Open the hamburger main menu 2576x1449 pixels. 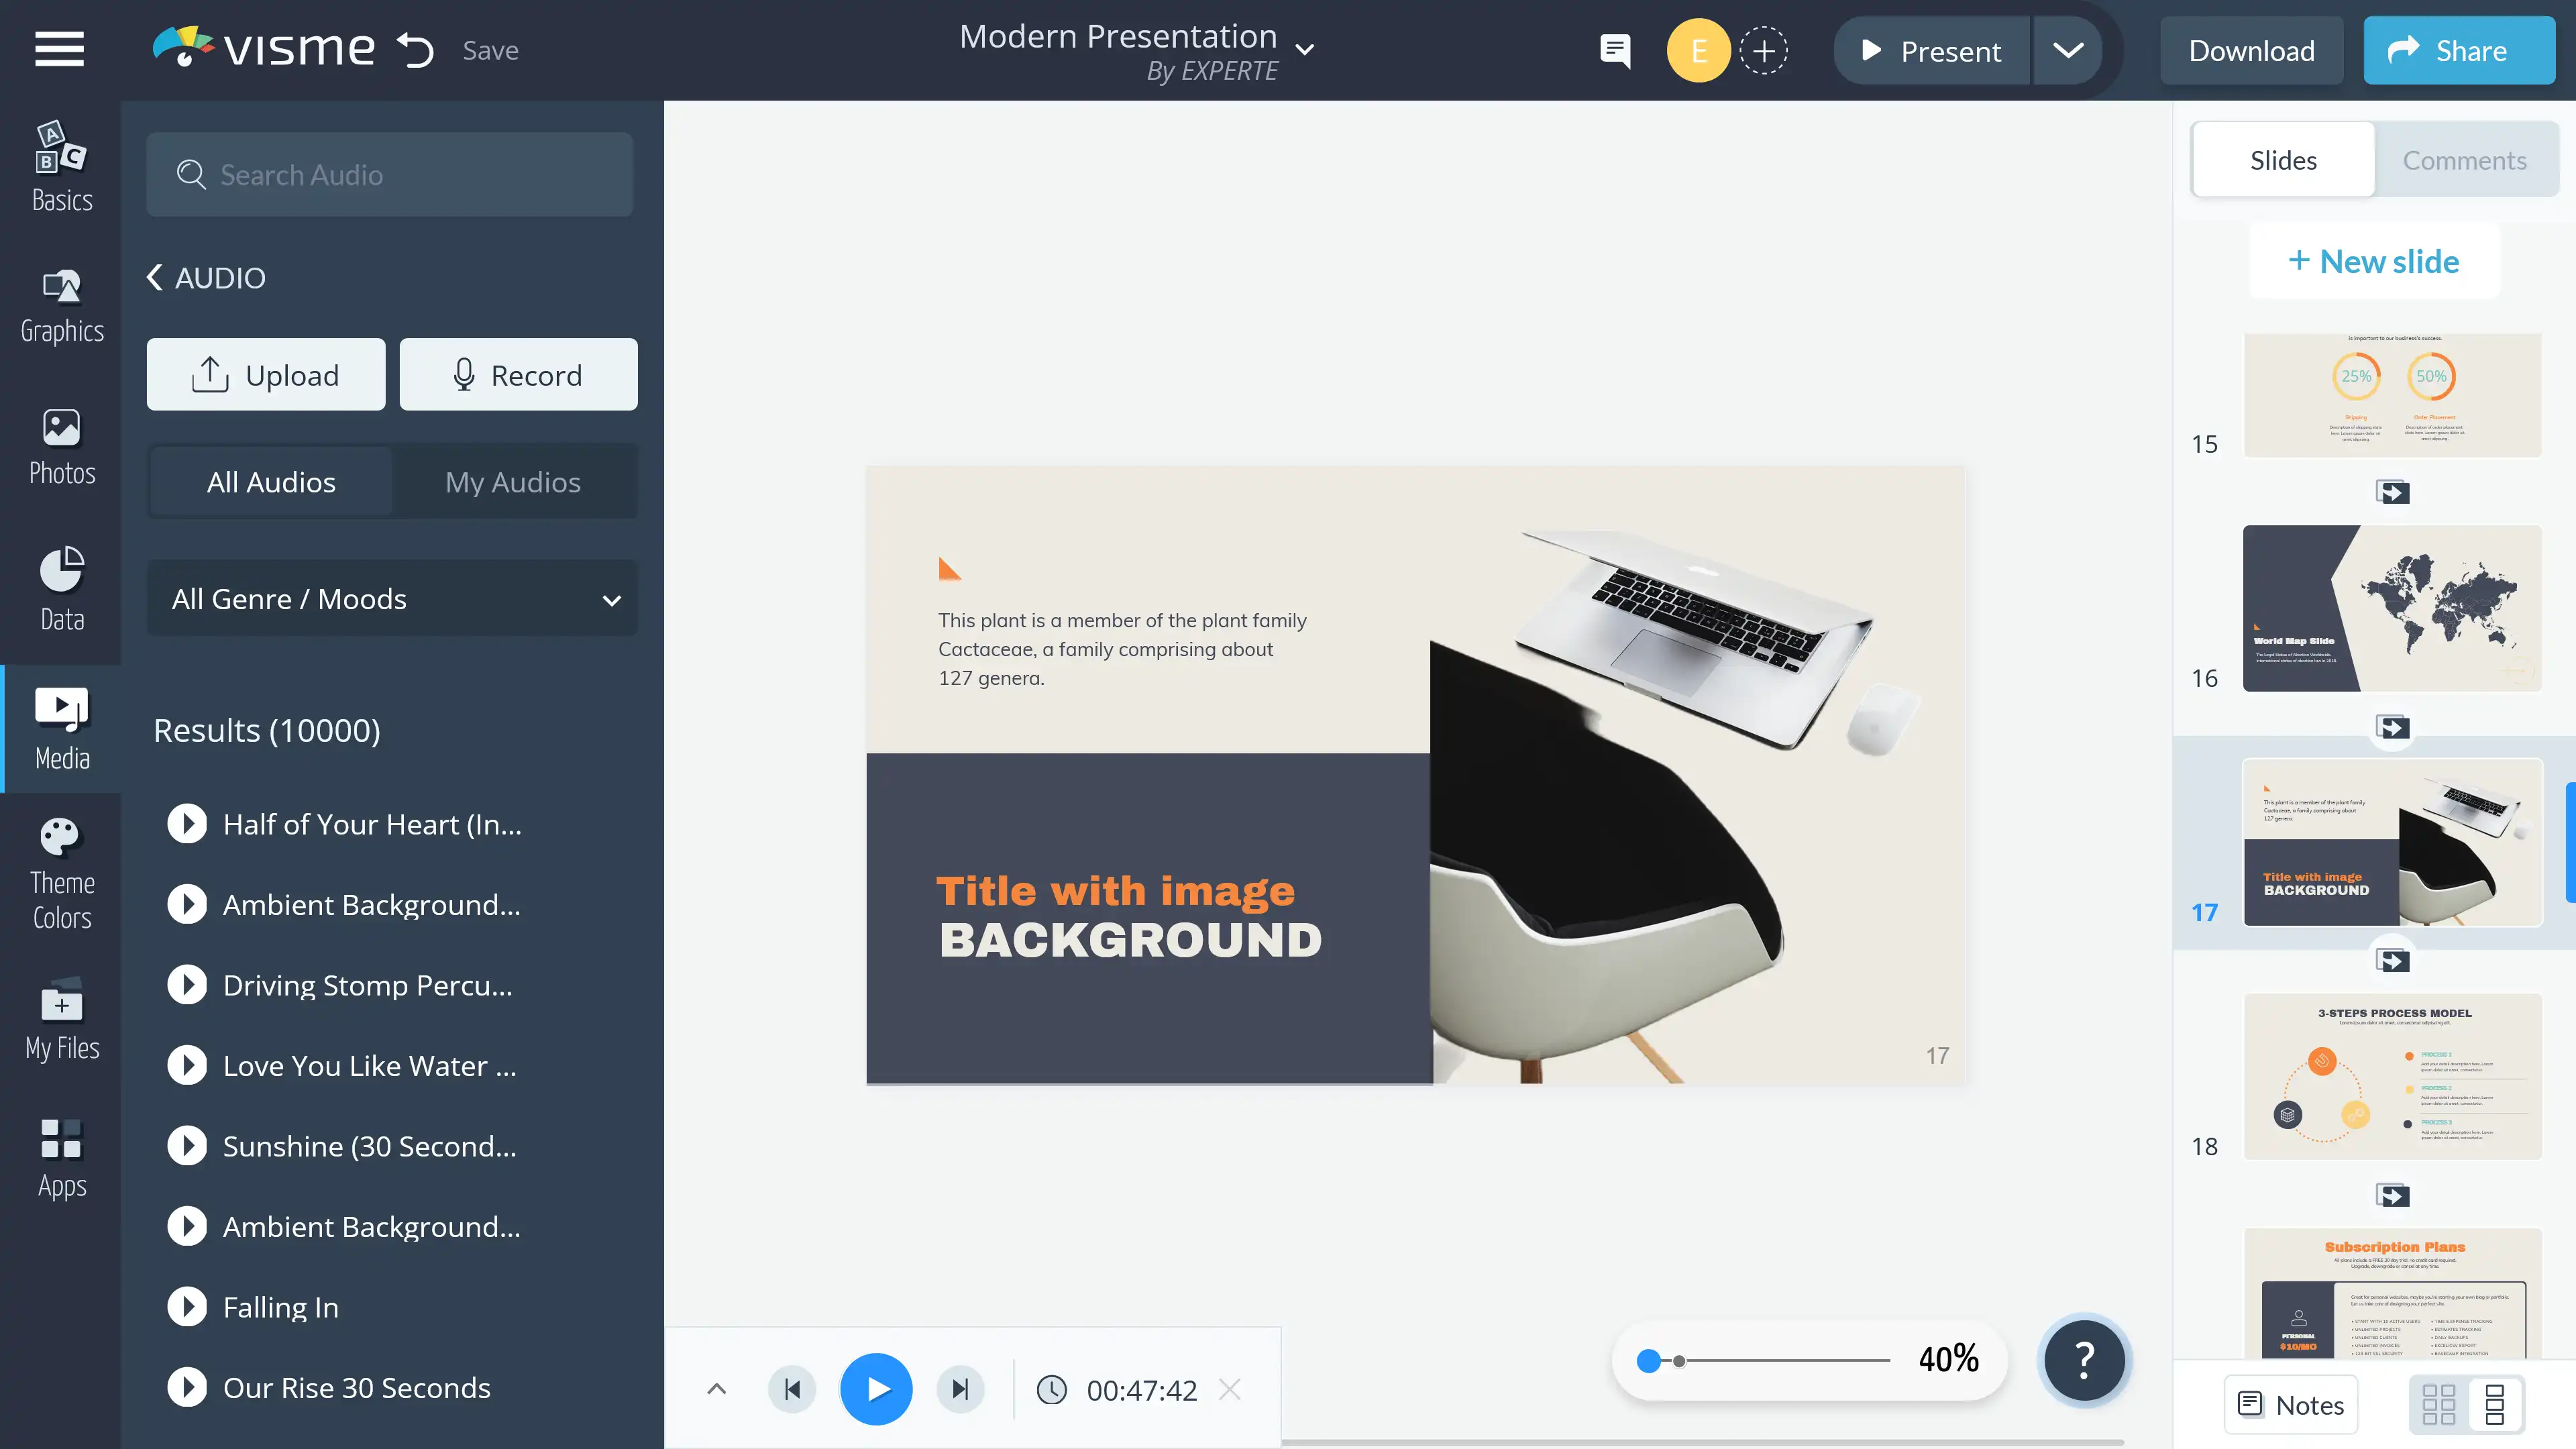coord(59,49)
